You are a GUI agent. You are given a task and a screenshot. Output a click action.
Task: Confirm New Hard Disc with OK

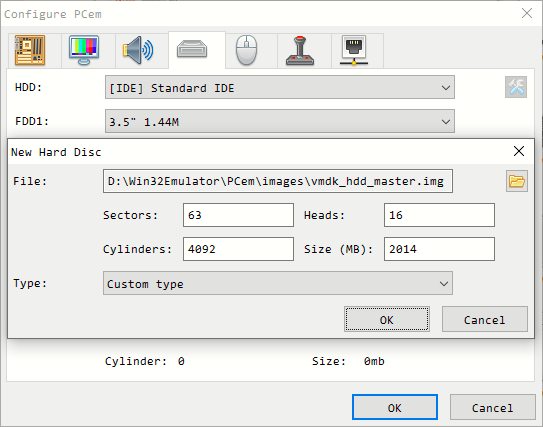387,319
